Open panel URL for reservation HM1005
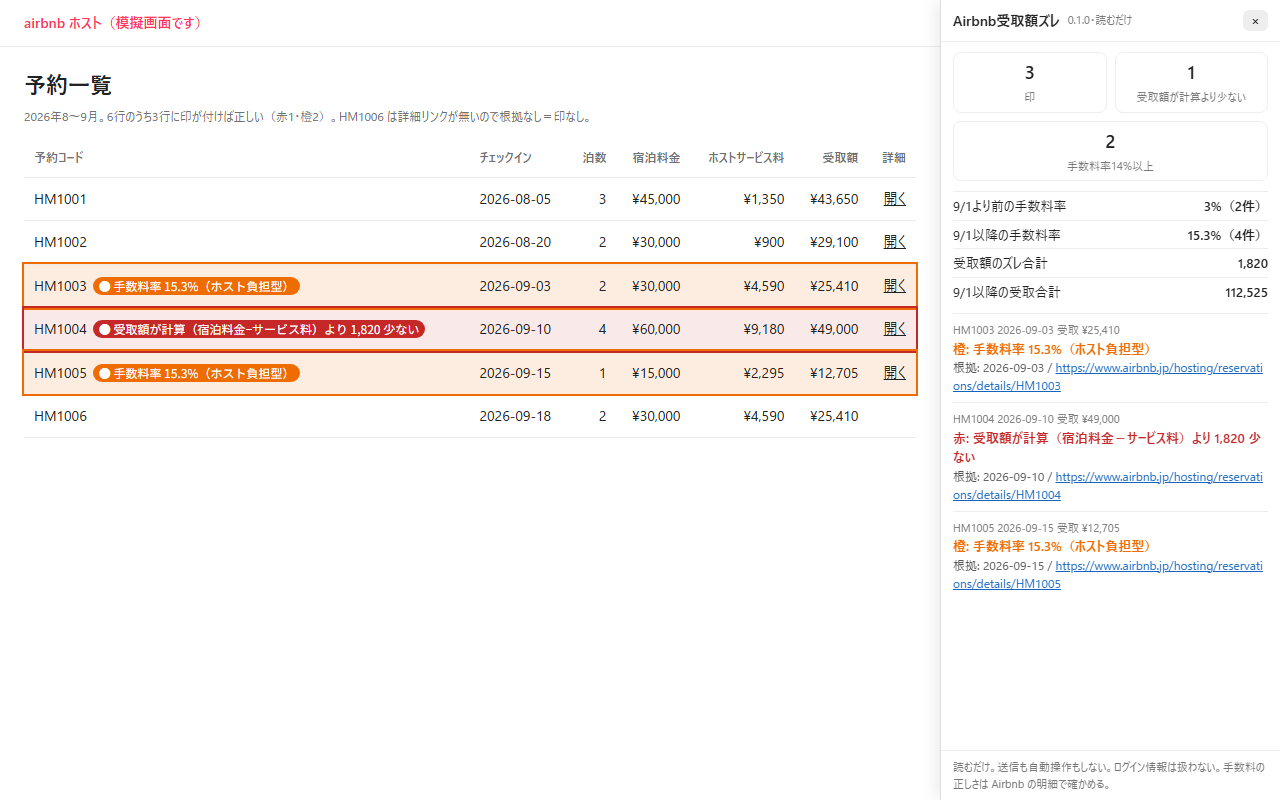1280x800 pixels. tap(1108, 575)
